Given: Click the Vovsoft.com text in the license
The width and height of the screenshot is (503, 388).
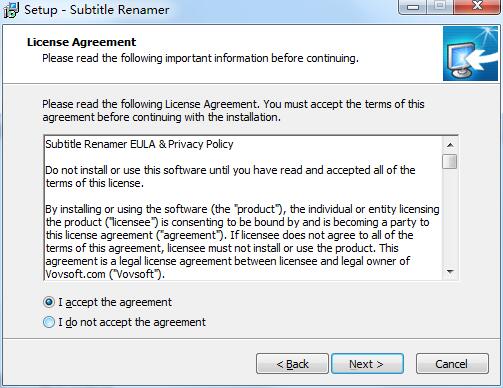Looking at the screenshot, I should [x=75, y=274].
